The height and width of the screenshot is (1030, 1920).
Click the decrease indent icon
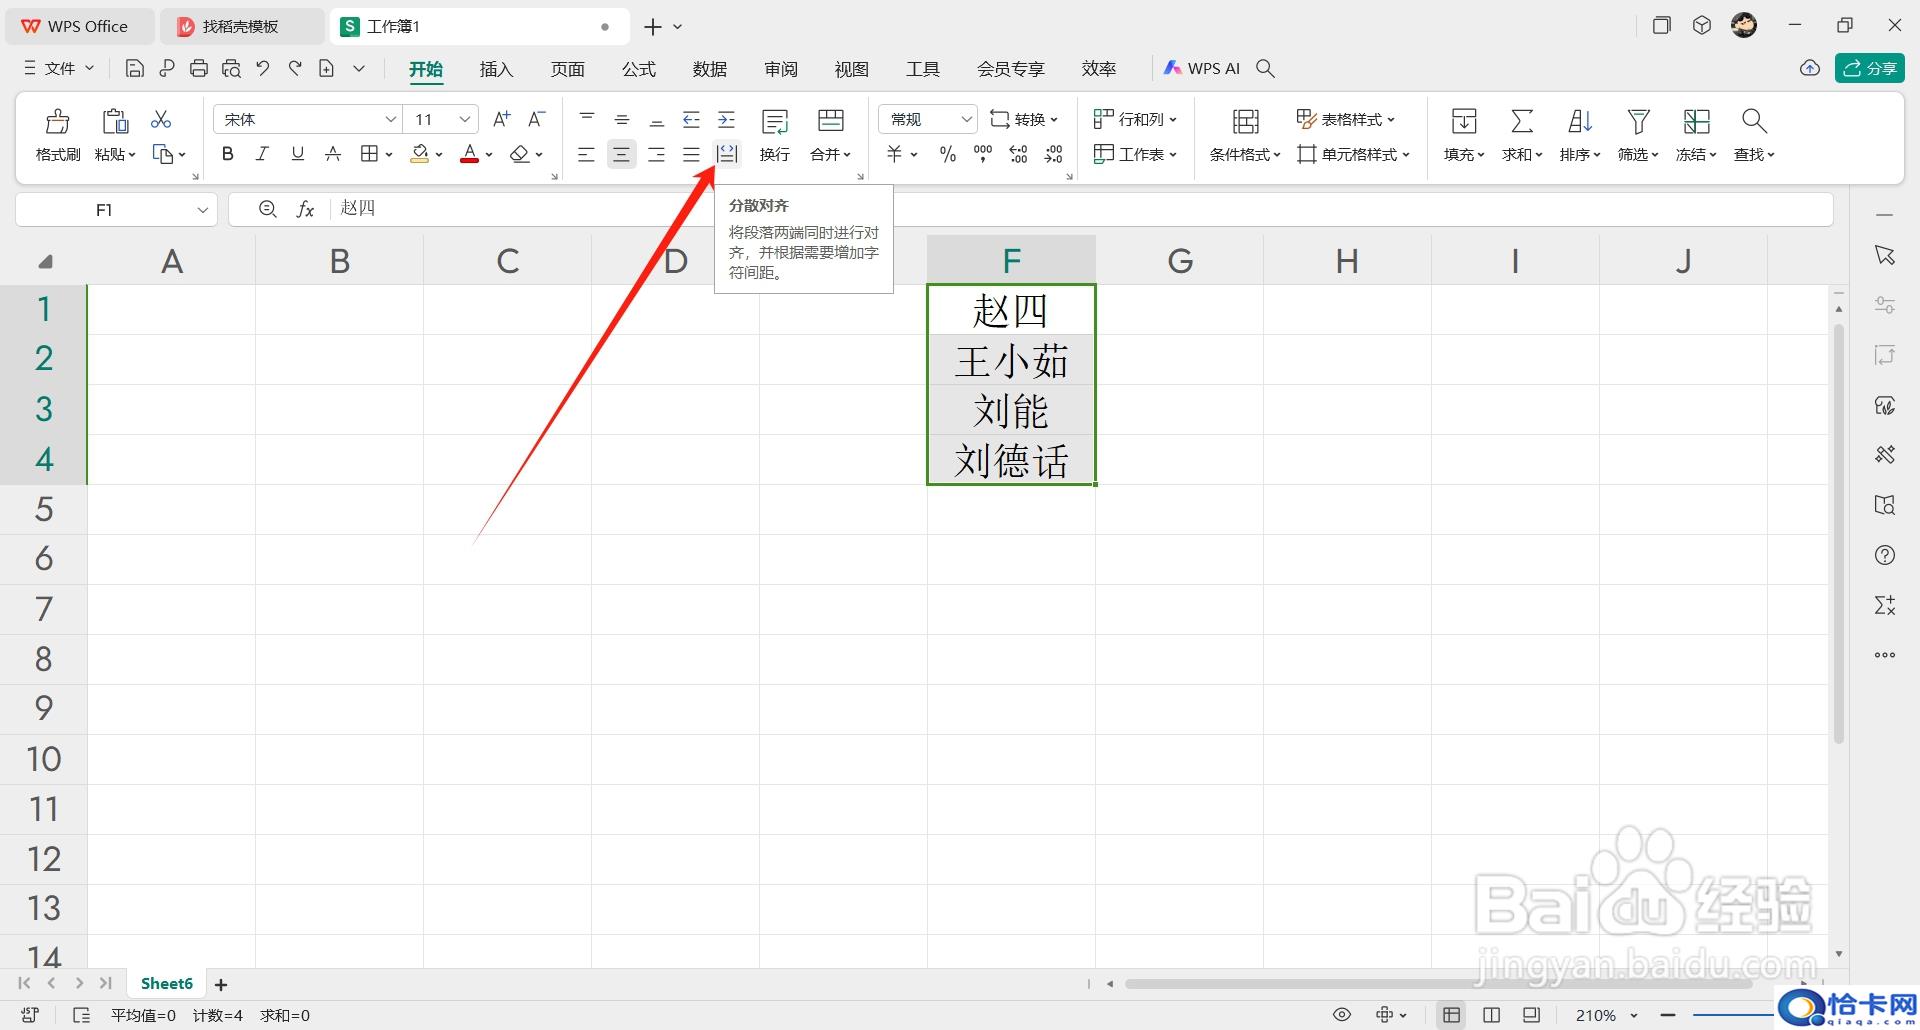point(691,120)
